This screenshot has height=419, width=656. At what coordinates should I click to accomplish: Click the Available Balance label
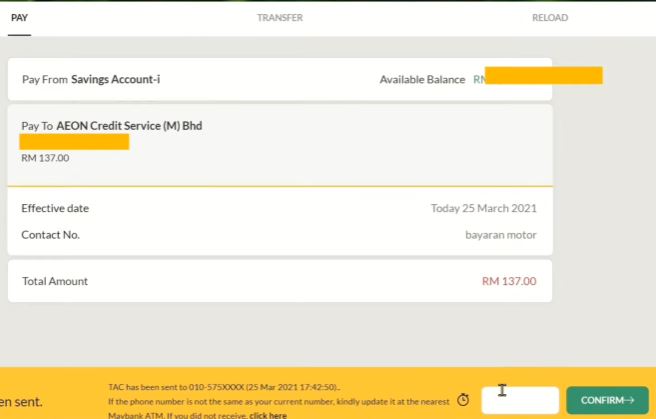coord(422,79)
